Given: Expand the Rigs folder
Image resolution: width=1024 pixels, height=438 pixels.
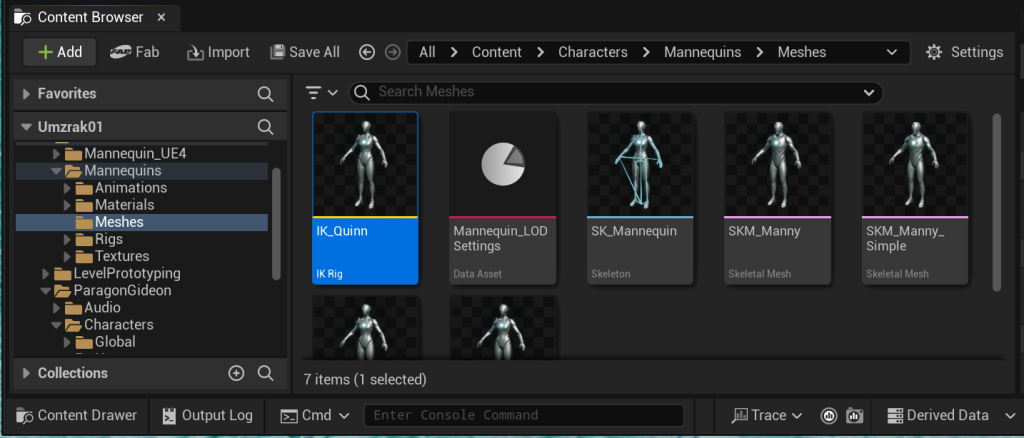Looking at the screenshot, I should (x=67, y=239).
